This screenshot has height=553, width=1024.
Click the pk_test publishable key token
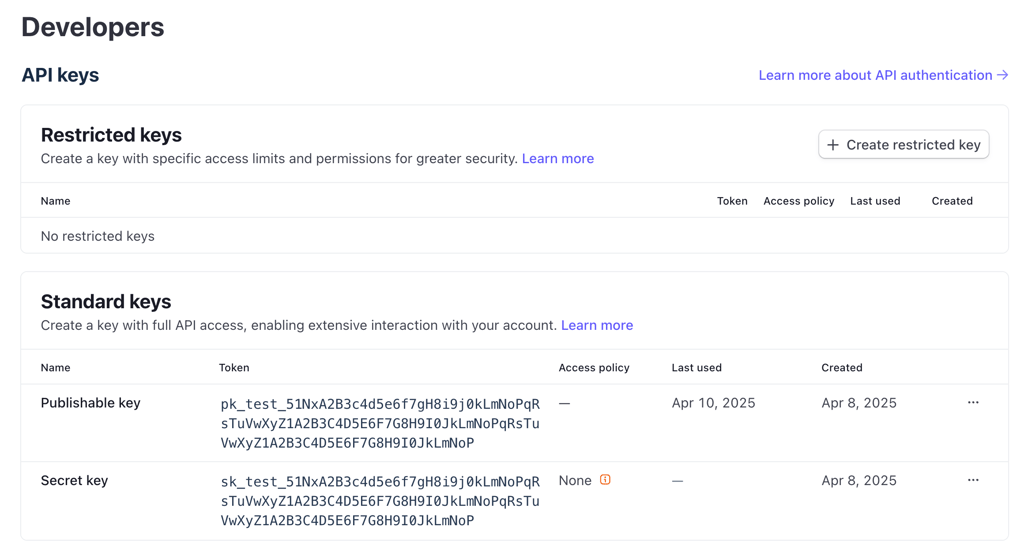pos(380,423)
